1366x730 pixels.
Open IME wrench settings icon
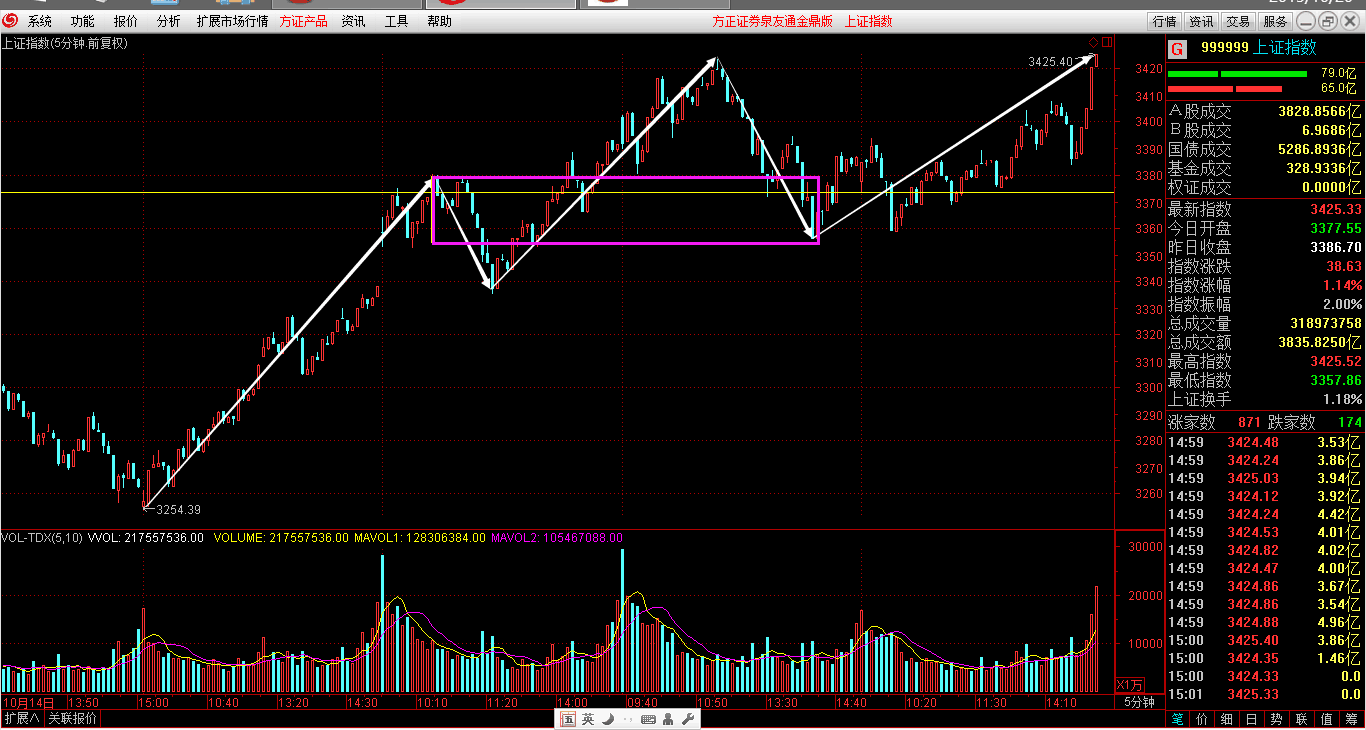688,719
